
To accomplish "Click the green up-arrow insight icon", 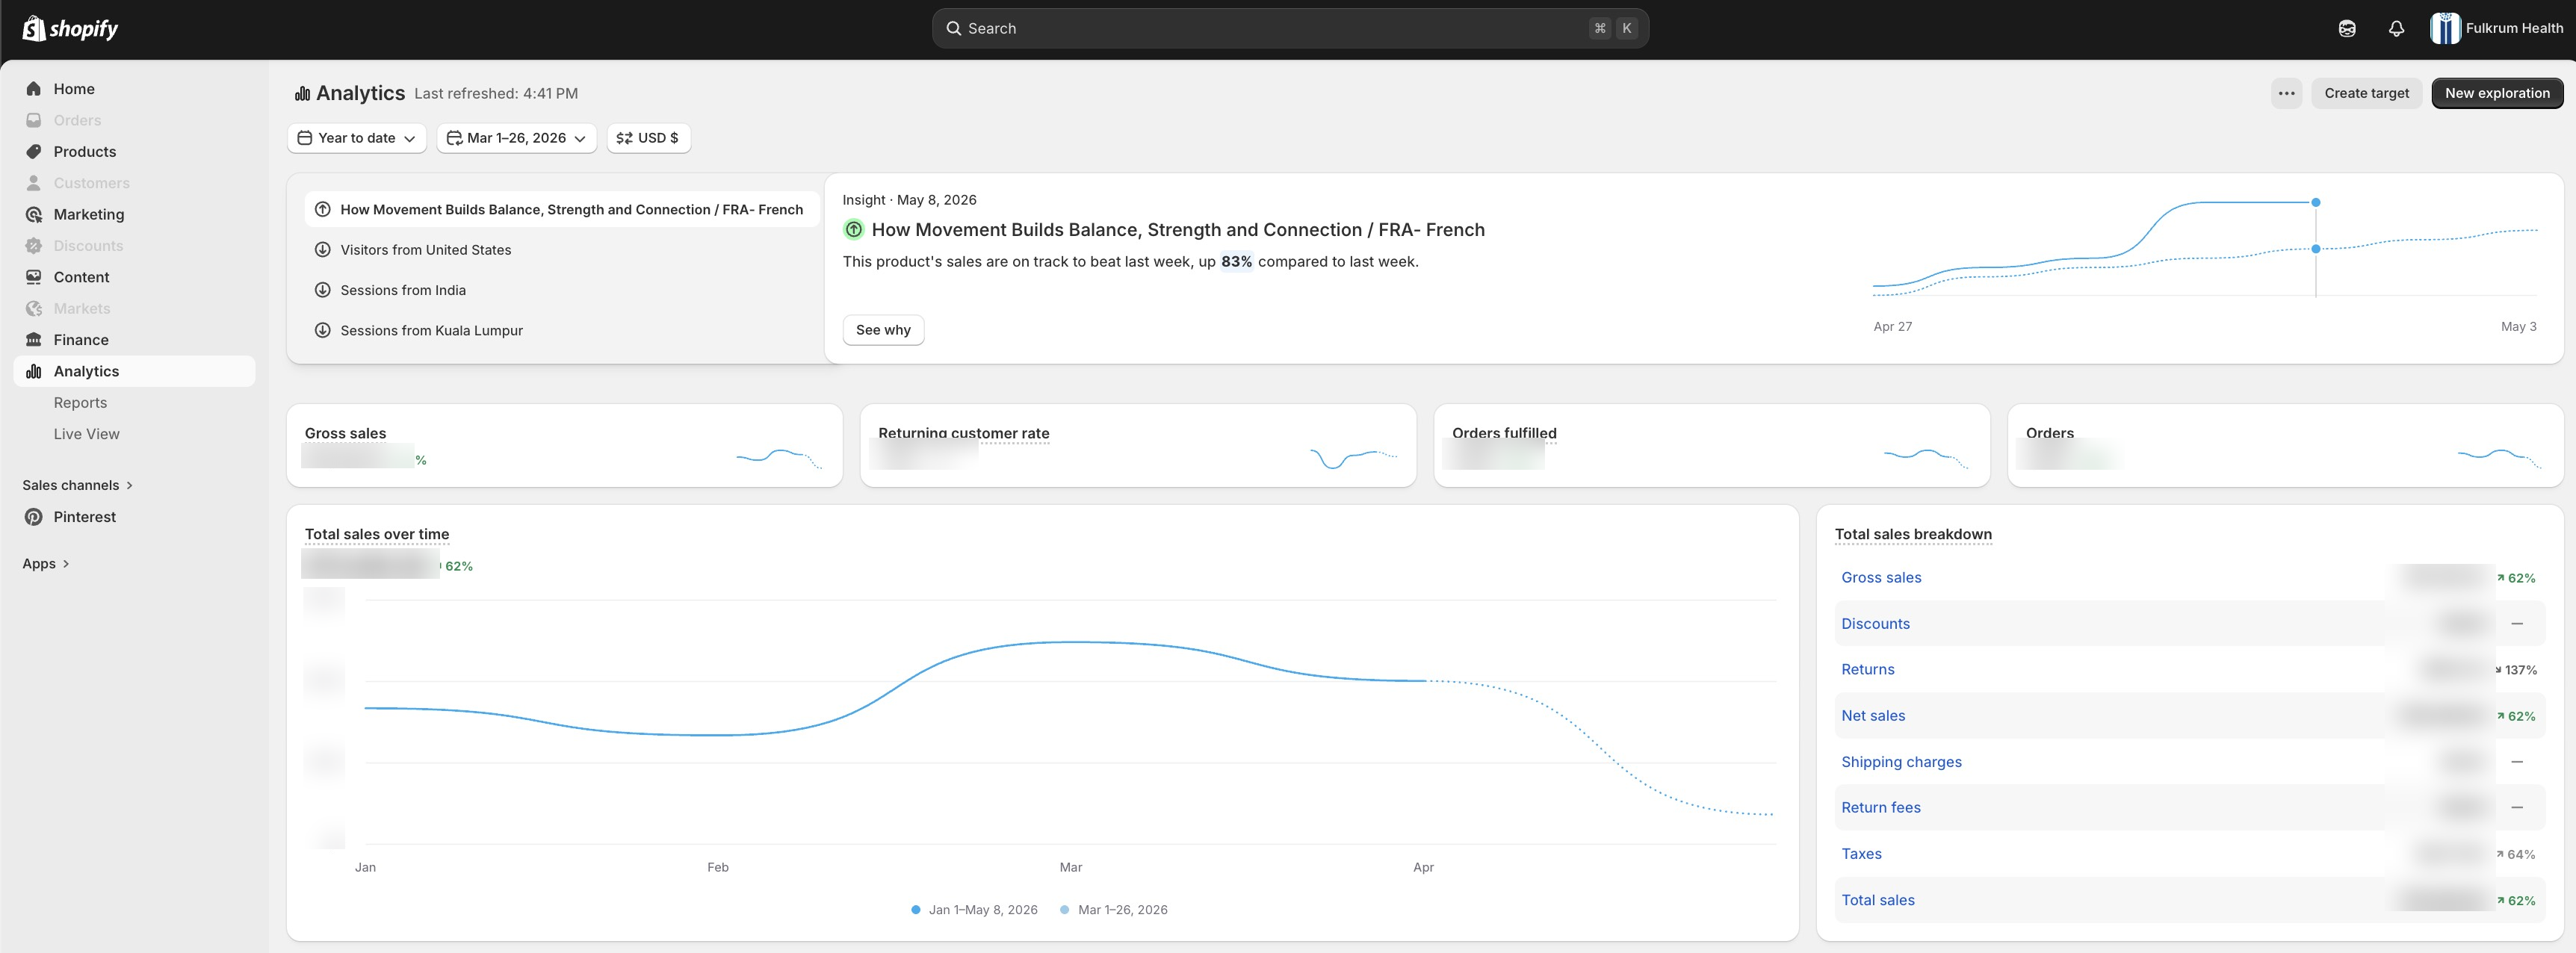I will coord(853,230).
